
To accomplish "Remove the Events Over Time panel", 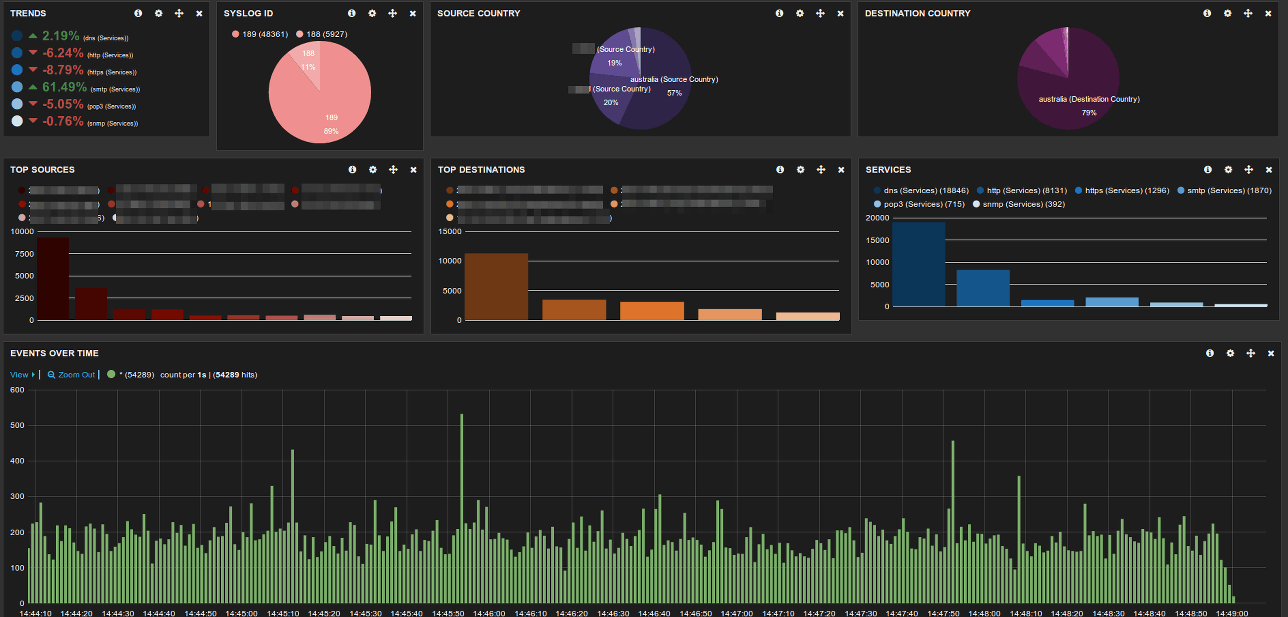I will click(x=1271, y=353).
